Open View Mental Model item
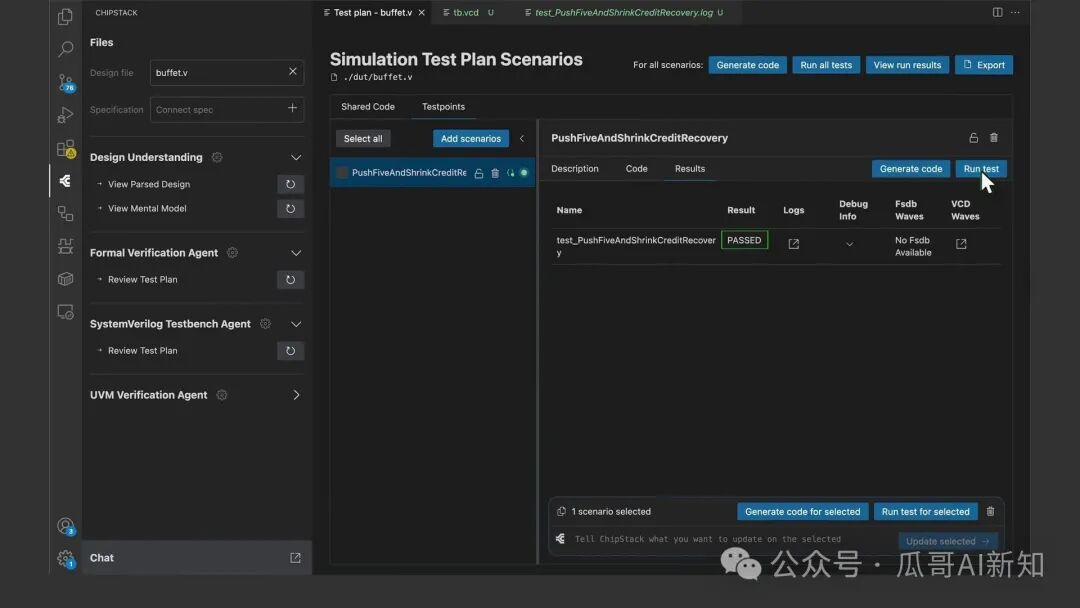Image resolution: width=1080 pixels, height=608 pixels. coord(147,209)
